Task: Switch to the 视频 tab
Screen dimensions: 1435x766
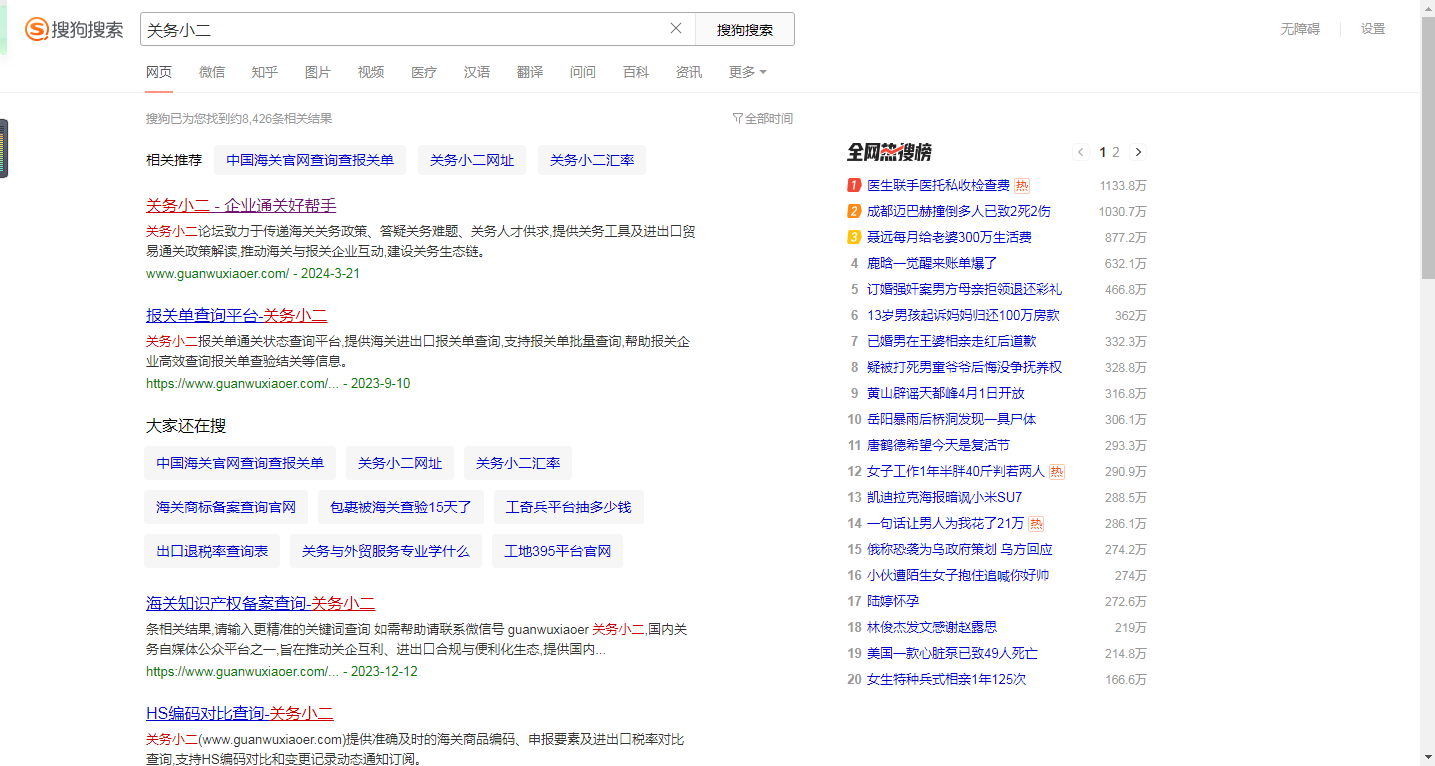Action: 371,72
